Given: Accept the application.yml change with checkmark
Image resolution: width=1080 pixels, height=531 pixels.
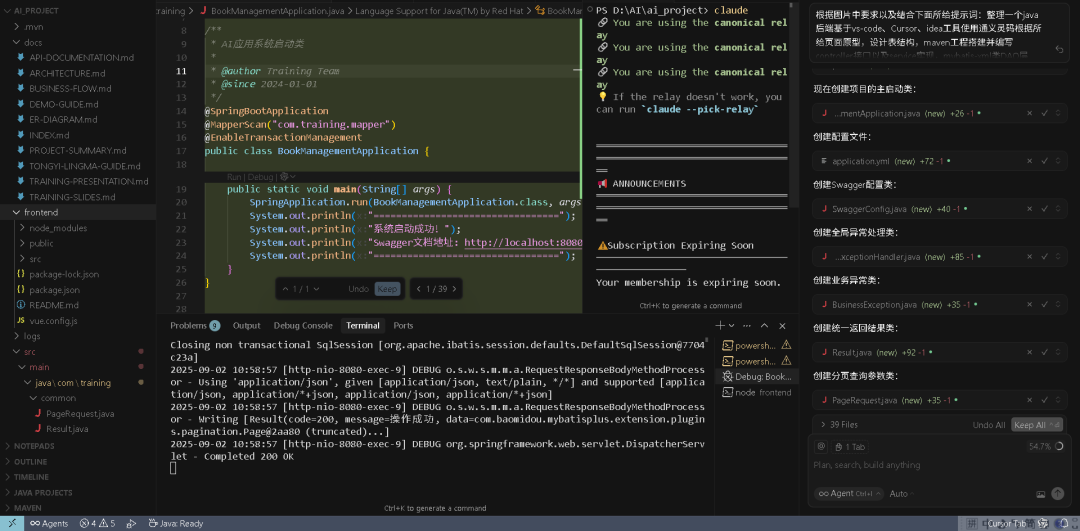Looking at the screenshot, I should pyautogui.click(x=1044, y=161).
